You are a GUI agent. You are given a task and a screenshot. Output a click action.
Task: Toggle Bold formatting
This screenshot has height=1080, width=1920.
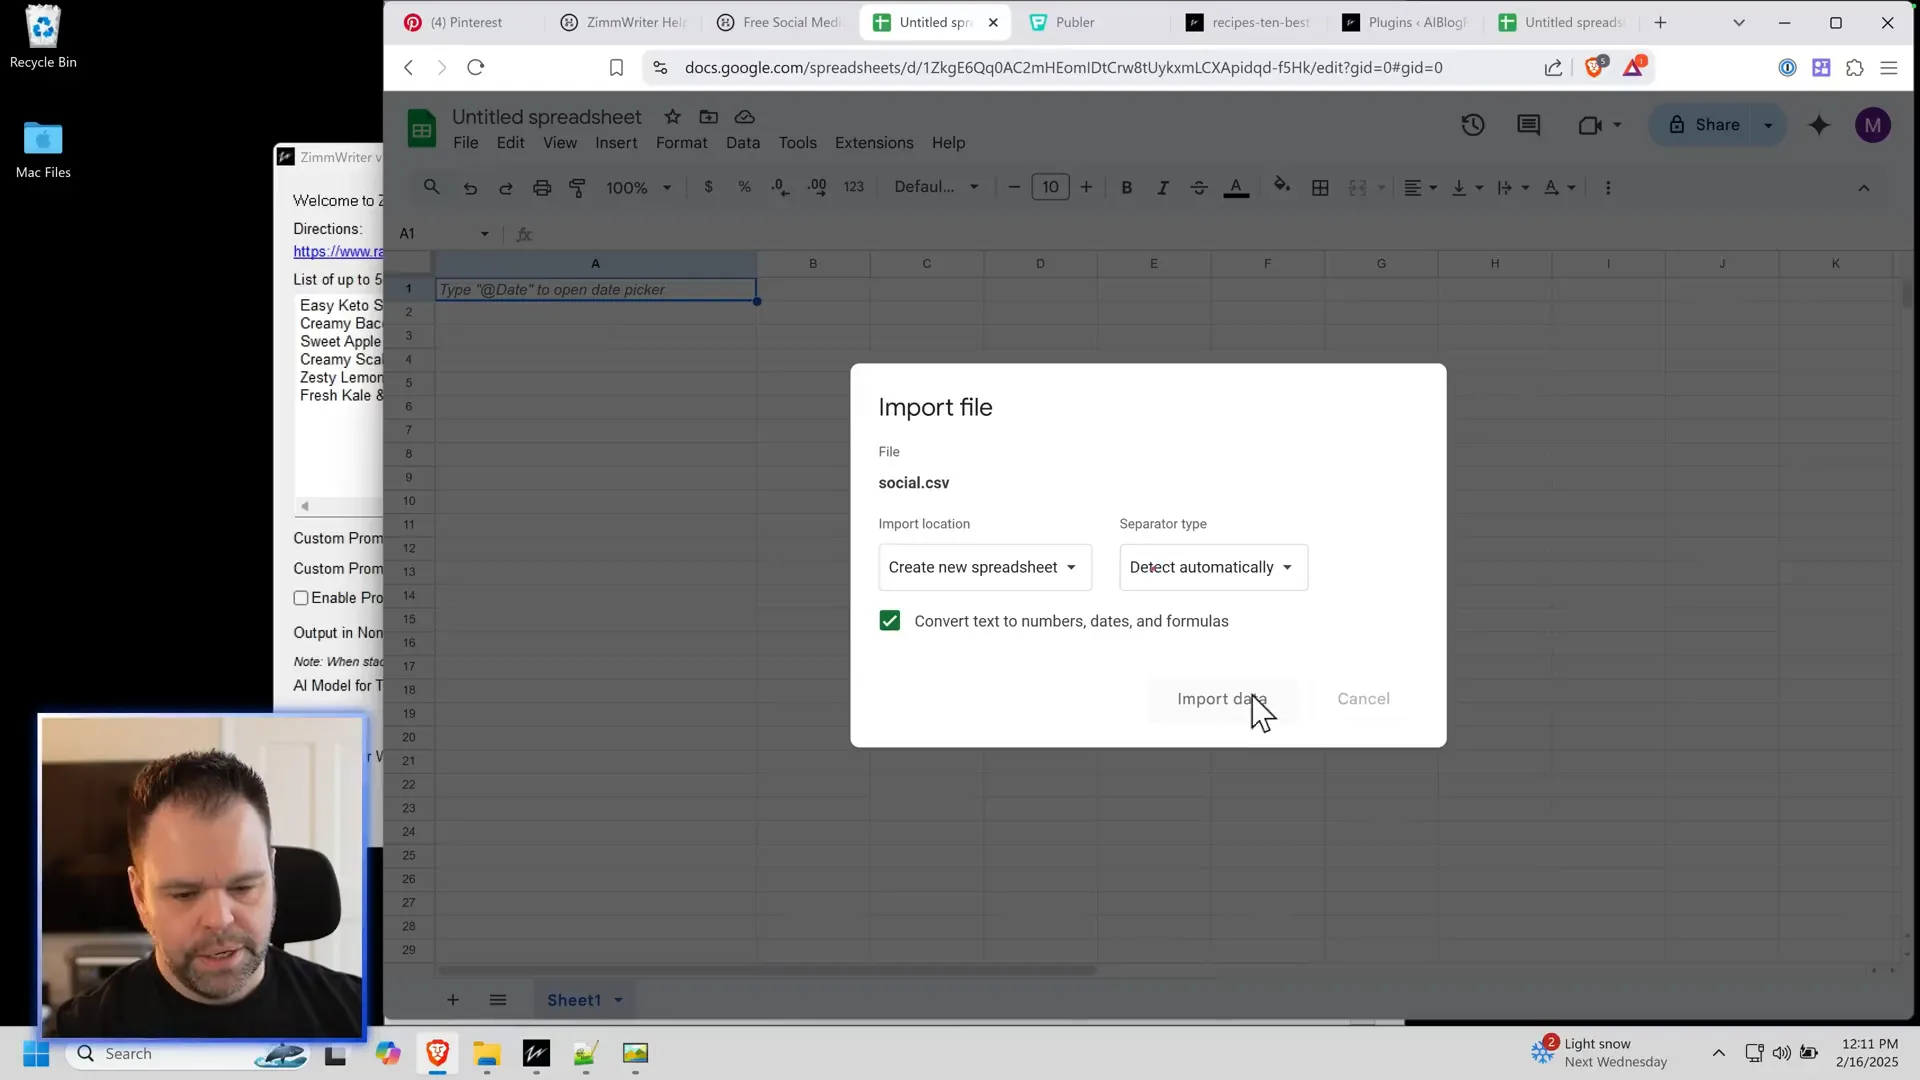click(x=1127, y=188)
